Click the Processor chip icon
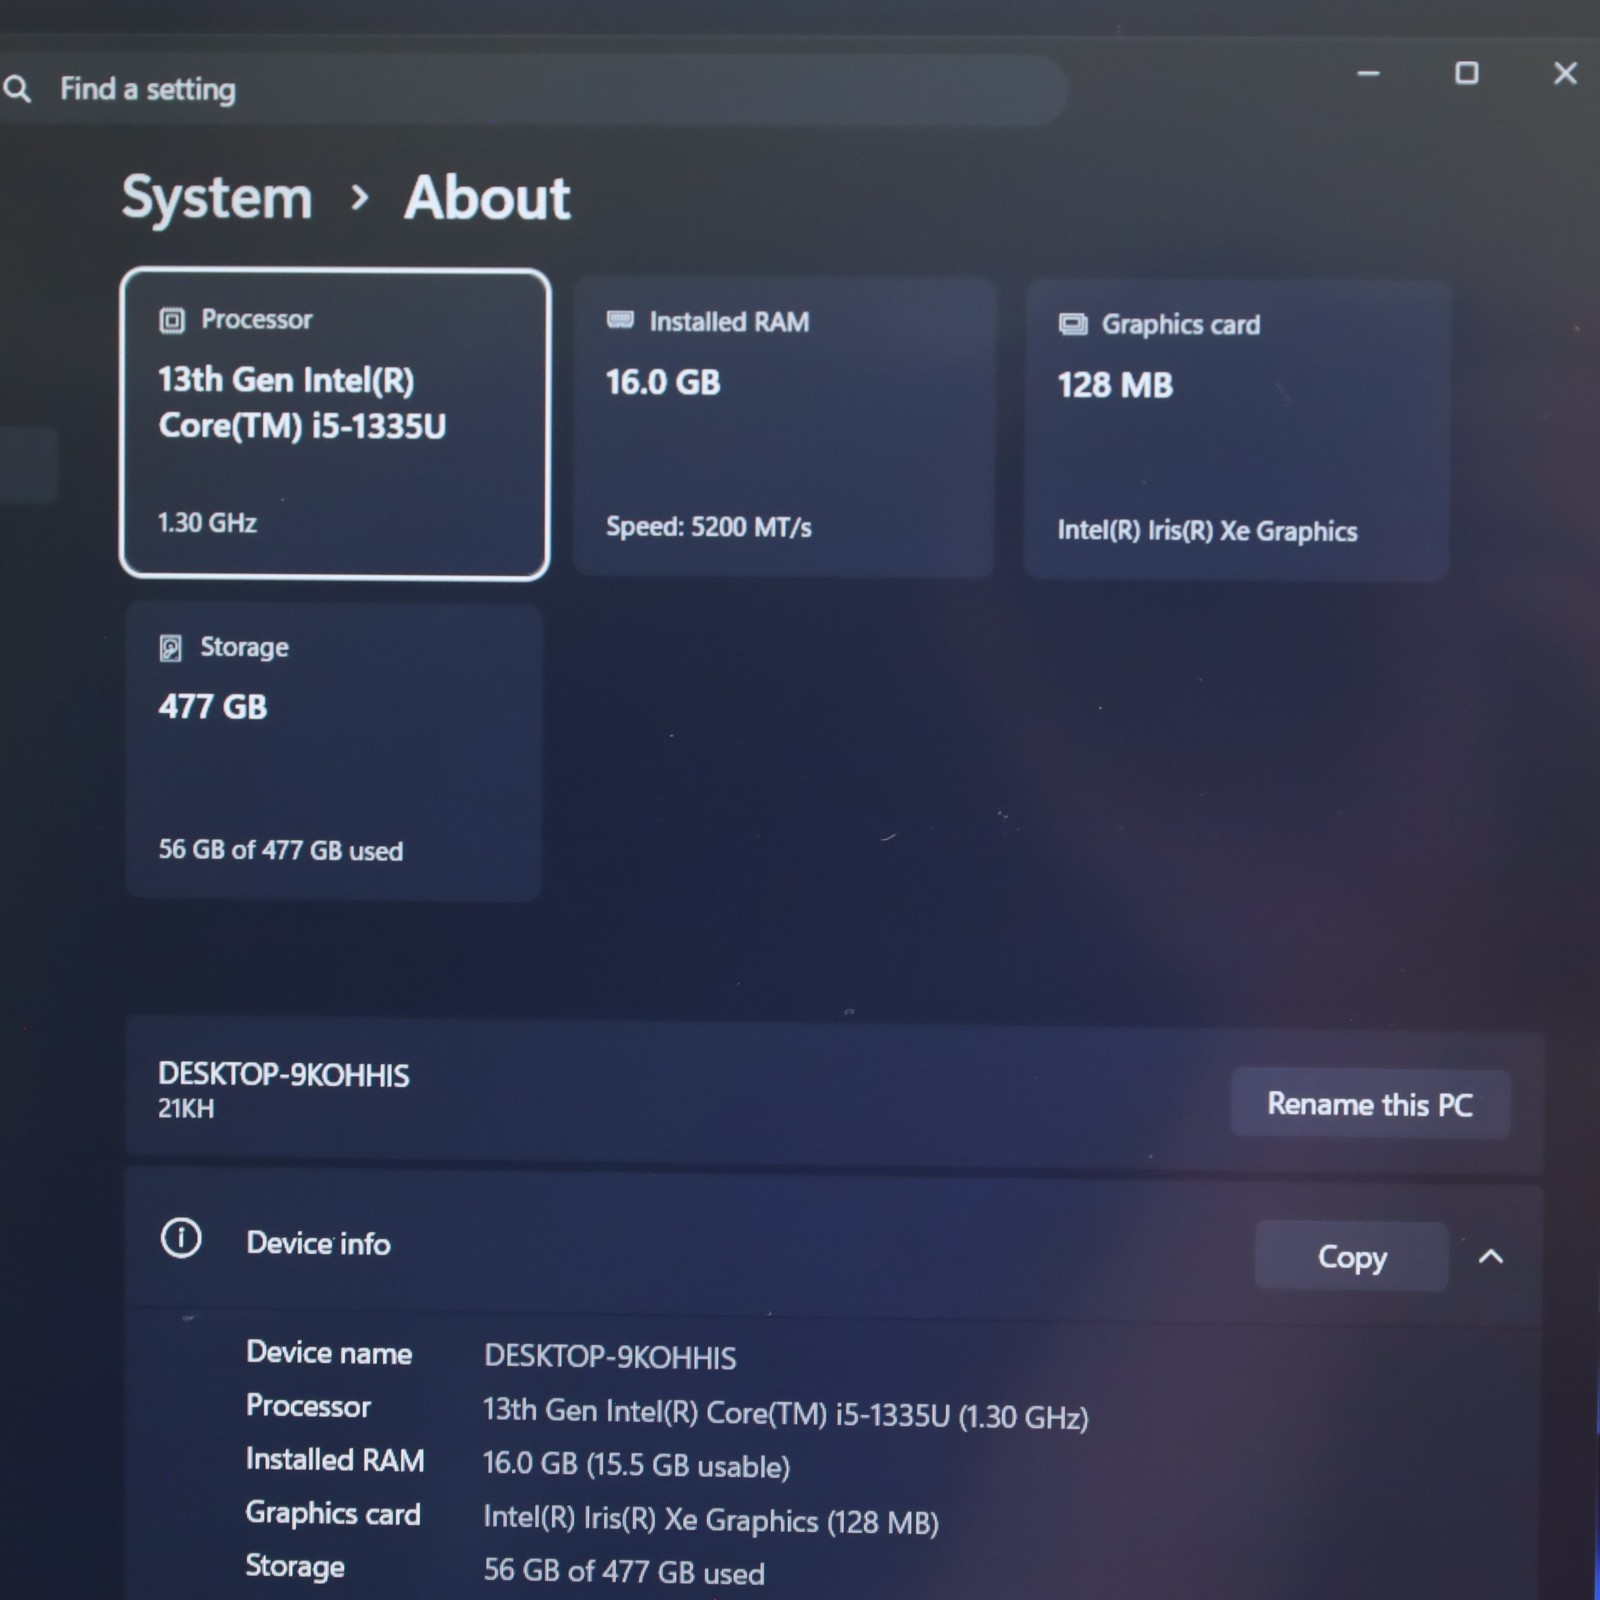The image size is (1600, 1600). [x=172, y=320]
